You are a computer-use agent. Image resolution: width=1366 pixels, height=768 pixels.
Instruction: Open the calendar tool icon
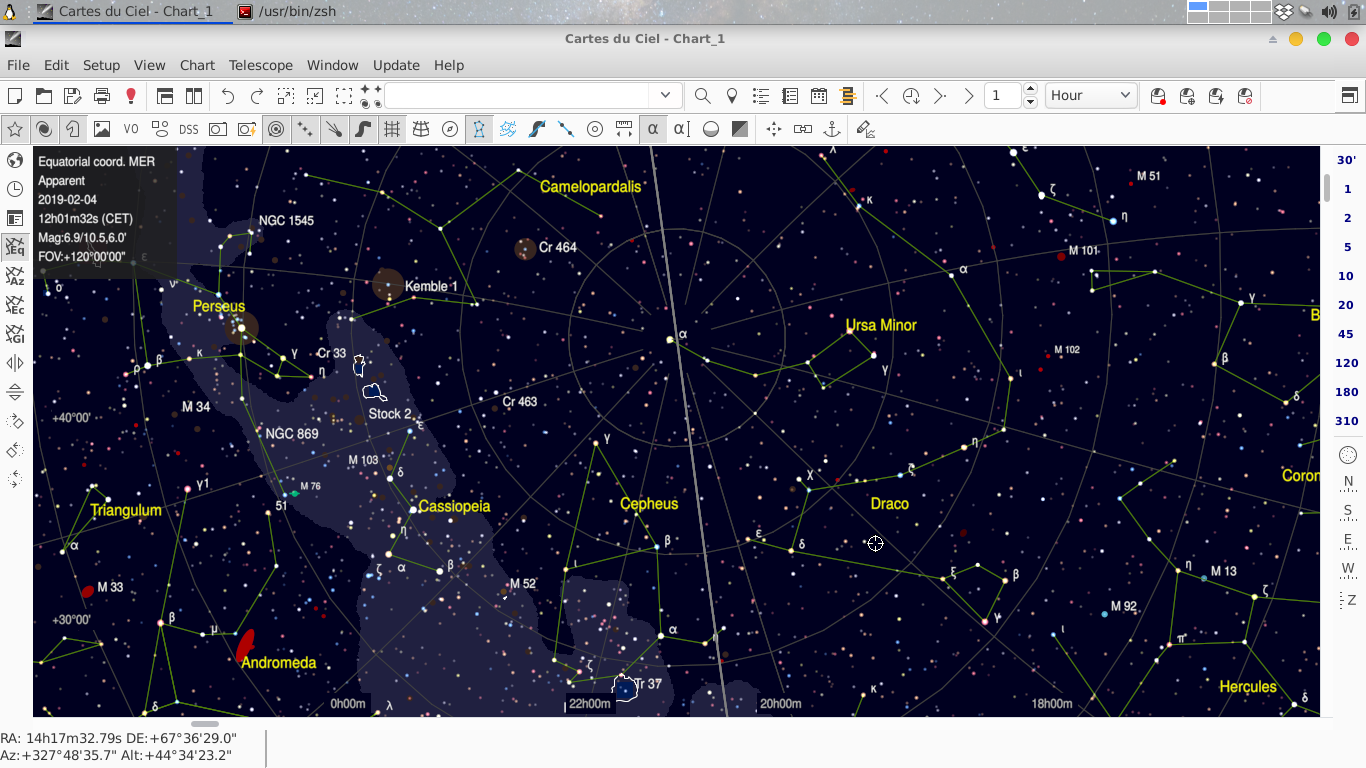(819, 96)
